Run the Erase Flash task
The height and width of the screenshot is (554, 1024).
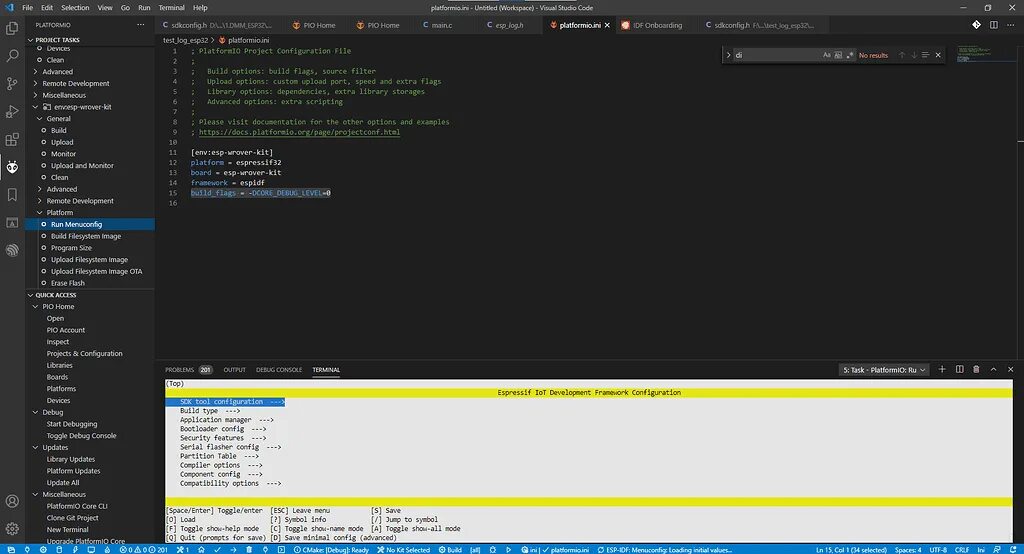pos(68,283)
